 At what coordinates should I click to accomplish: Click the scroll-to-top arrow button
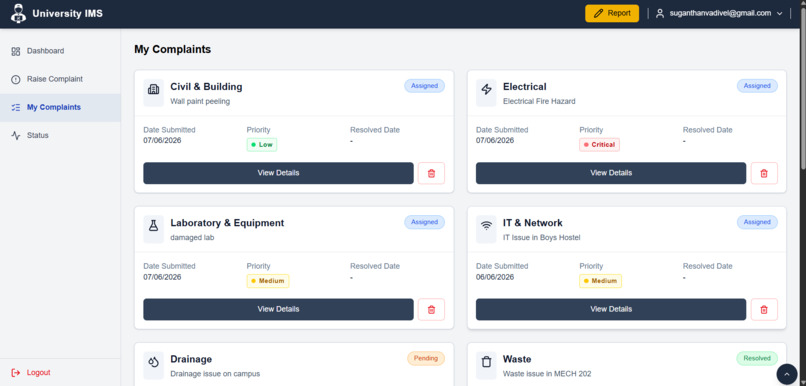point(786,374)
